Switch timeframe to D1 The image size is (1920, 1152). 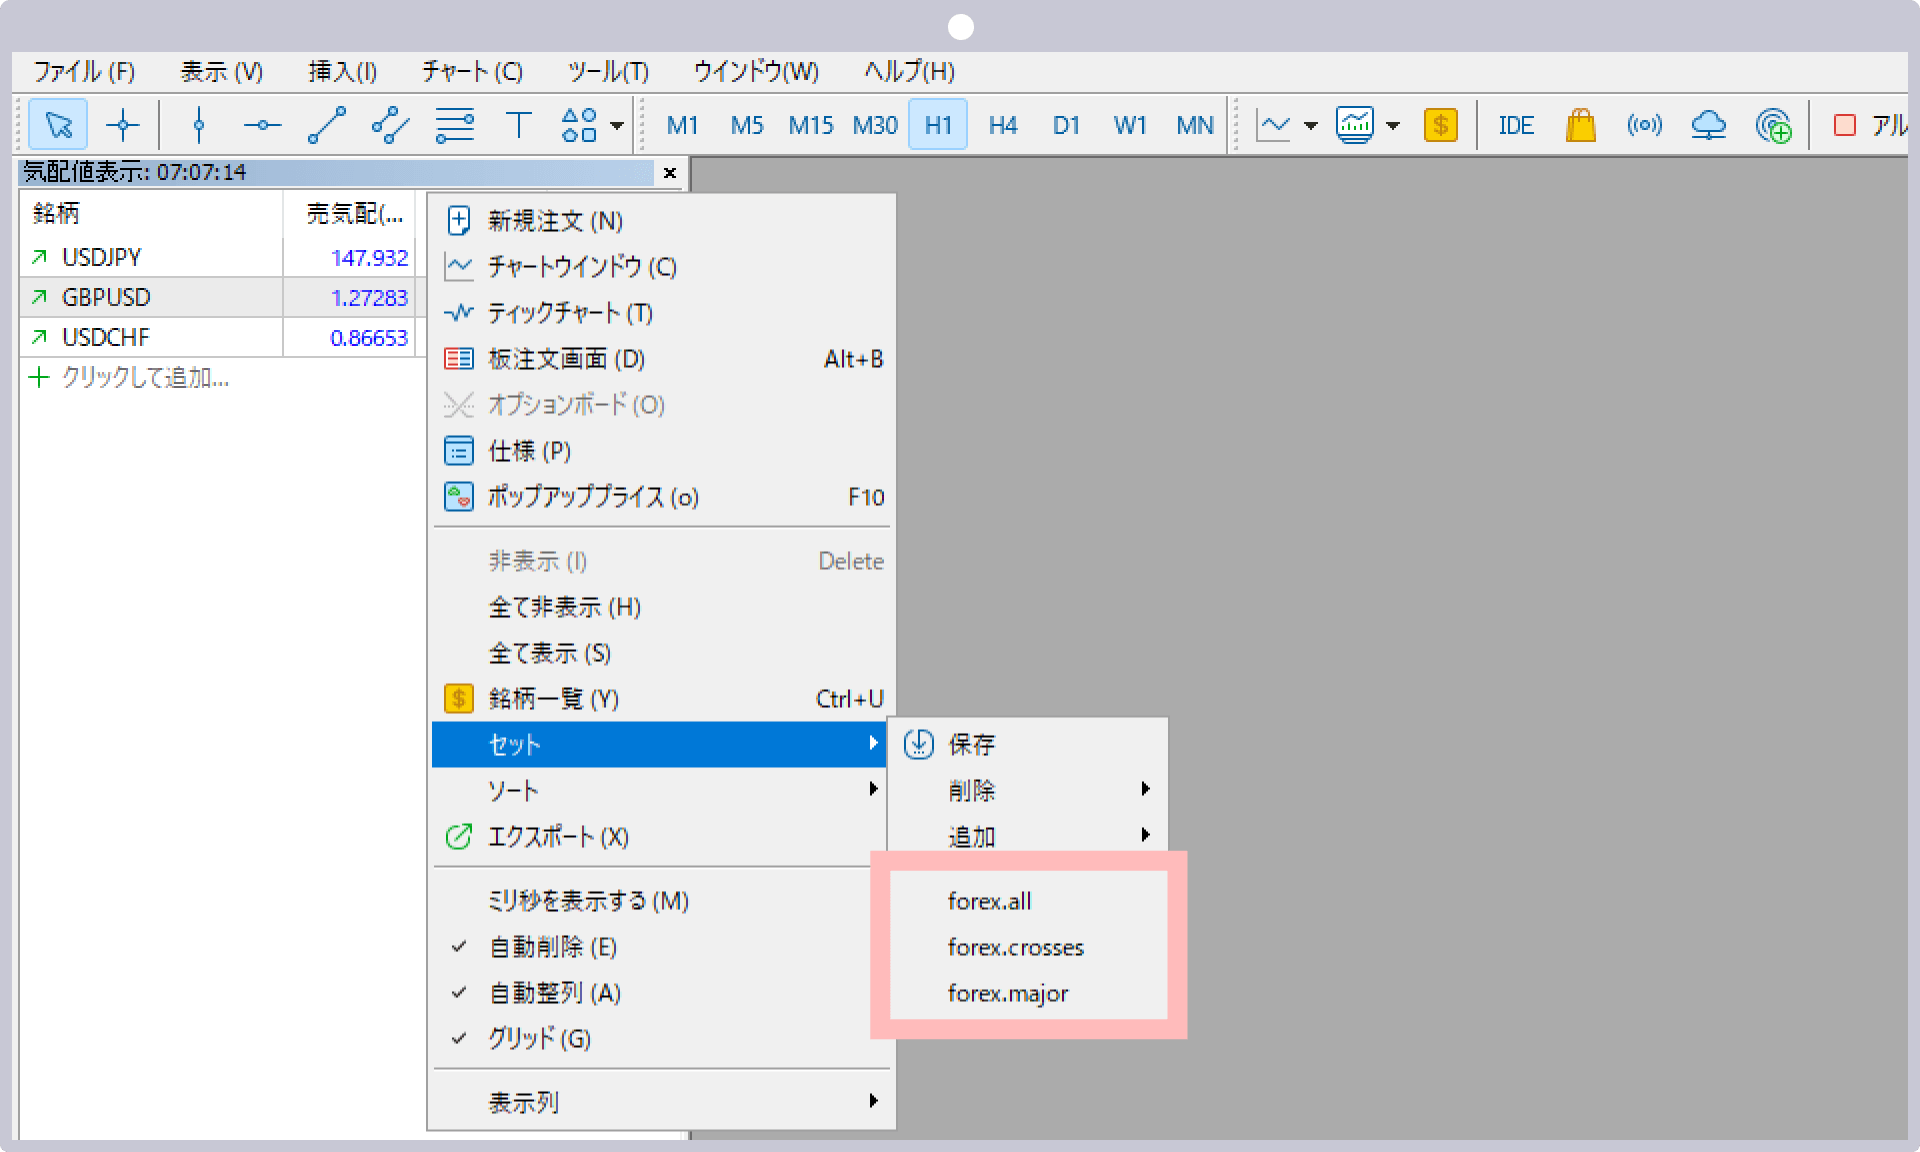point(1066,125)
